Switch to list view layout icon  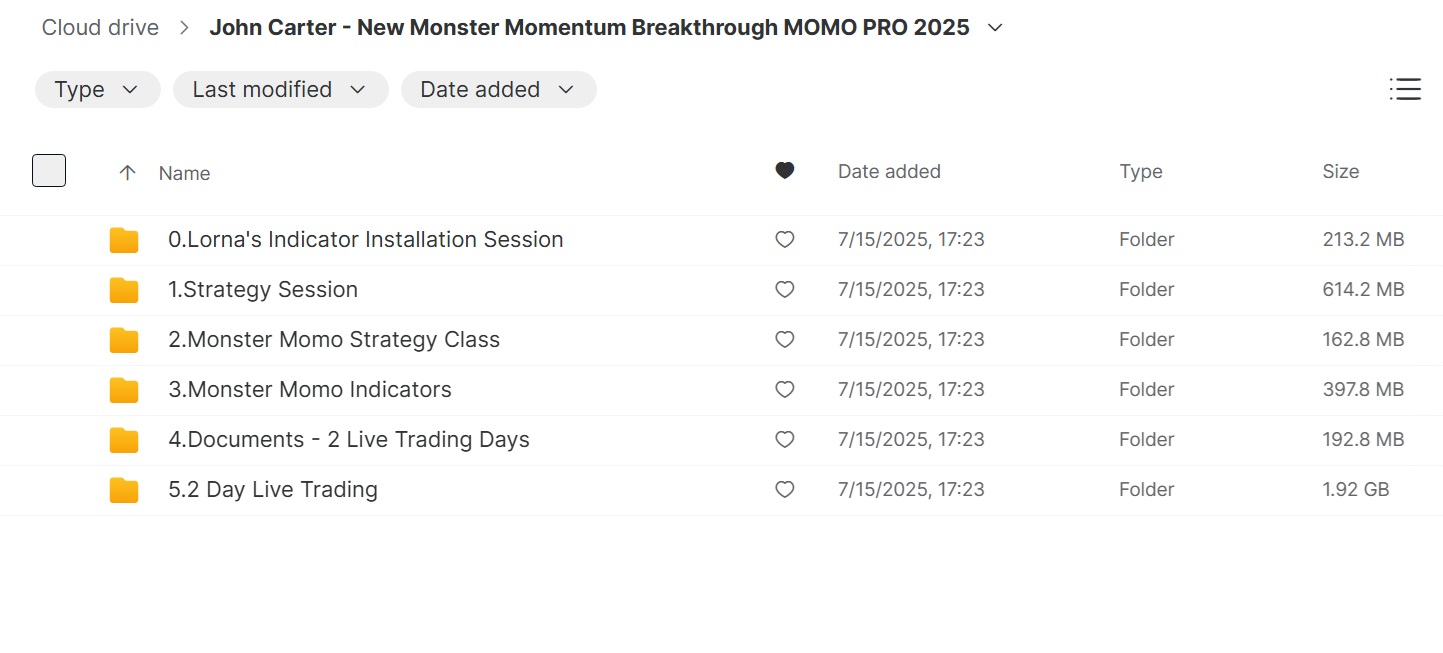pyautogui.click(x=1405, y=89)
